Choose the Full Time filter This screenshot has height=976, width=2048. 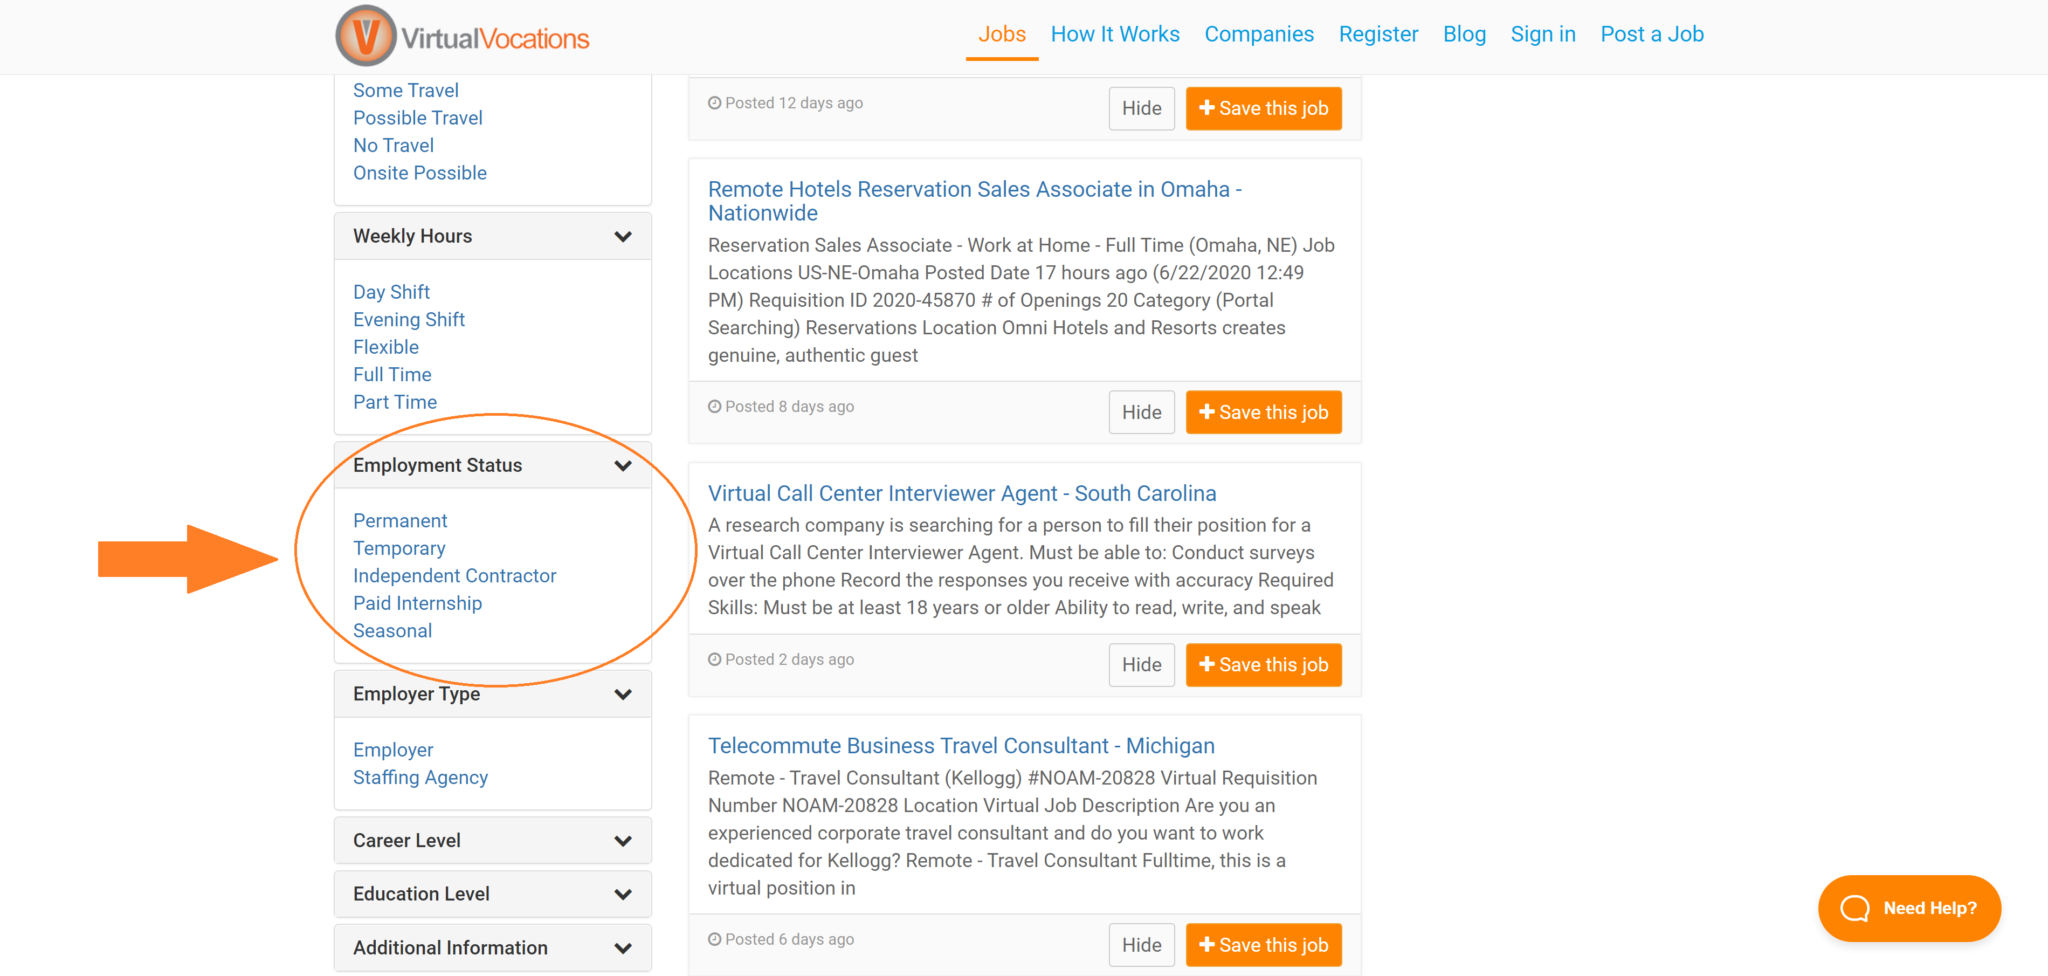(x=392, y=375)
